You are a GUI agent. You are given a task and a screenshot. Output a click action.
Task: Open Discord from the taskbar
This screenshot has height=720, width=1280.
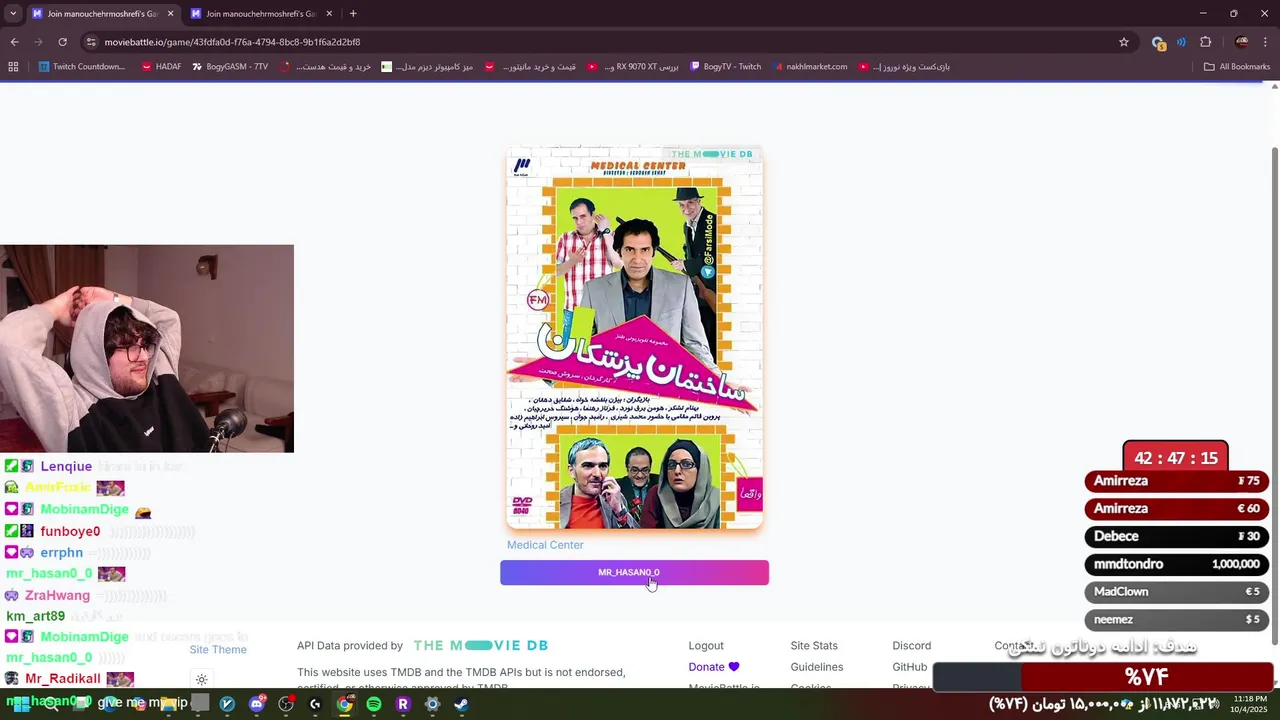(257, 704)
